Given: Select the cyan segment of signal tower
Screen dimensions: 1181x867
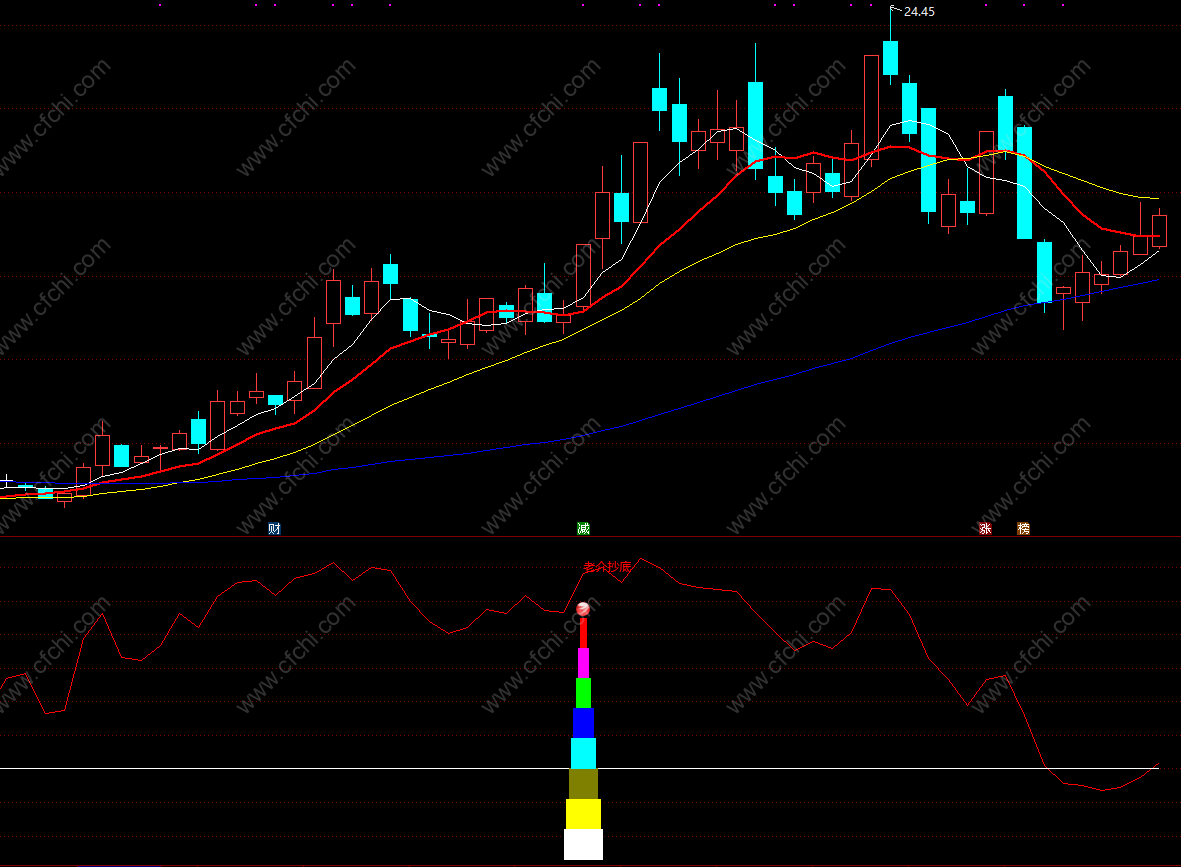Looking at the screenshot, I should coord(583,753).
